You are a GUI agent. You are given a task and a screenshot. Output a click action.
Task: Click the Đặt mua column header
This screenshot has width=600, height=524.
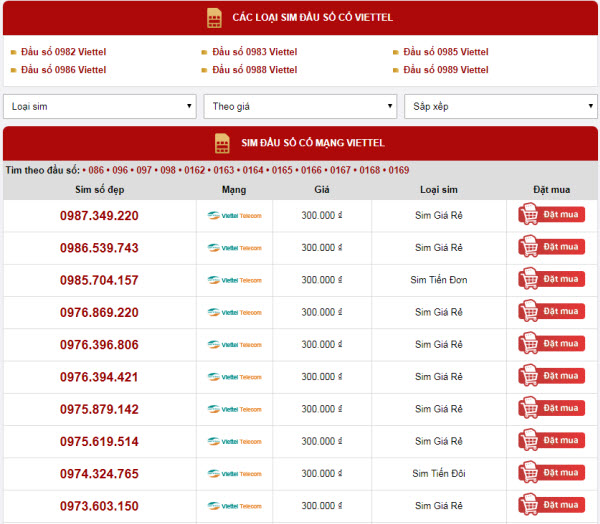coord(551,189)
